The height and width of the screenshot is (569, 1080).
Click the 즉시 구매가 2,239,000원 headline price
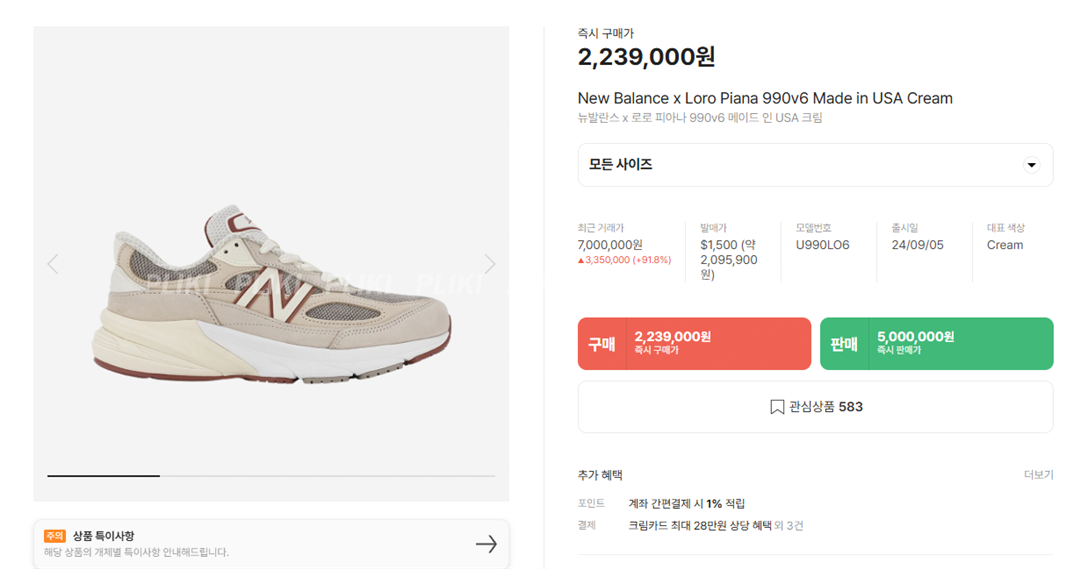point(646,57)
